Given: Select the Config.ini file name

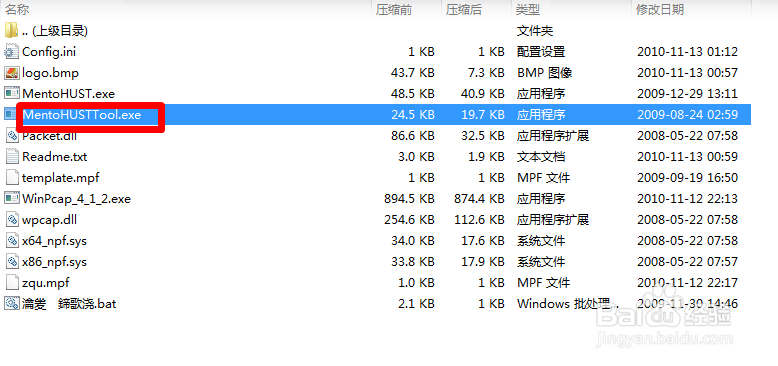Looking at the screenshot, I should [x=49, y=52].
